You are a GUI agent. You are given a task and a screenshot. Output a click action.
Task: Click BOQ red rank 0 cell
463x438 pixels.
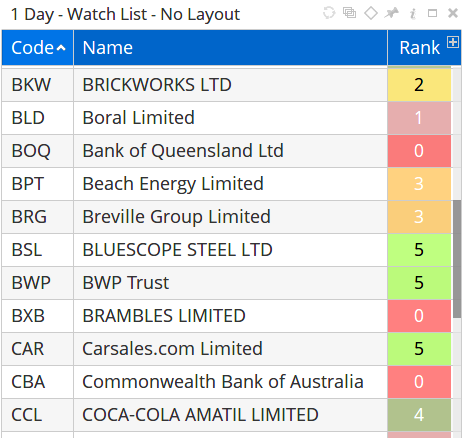[x=419, y=151]
